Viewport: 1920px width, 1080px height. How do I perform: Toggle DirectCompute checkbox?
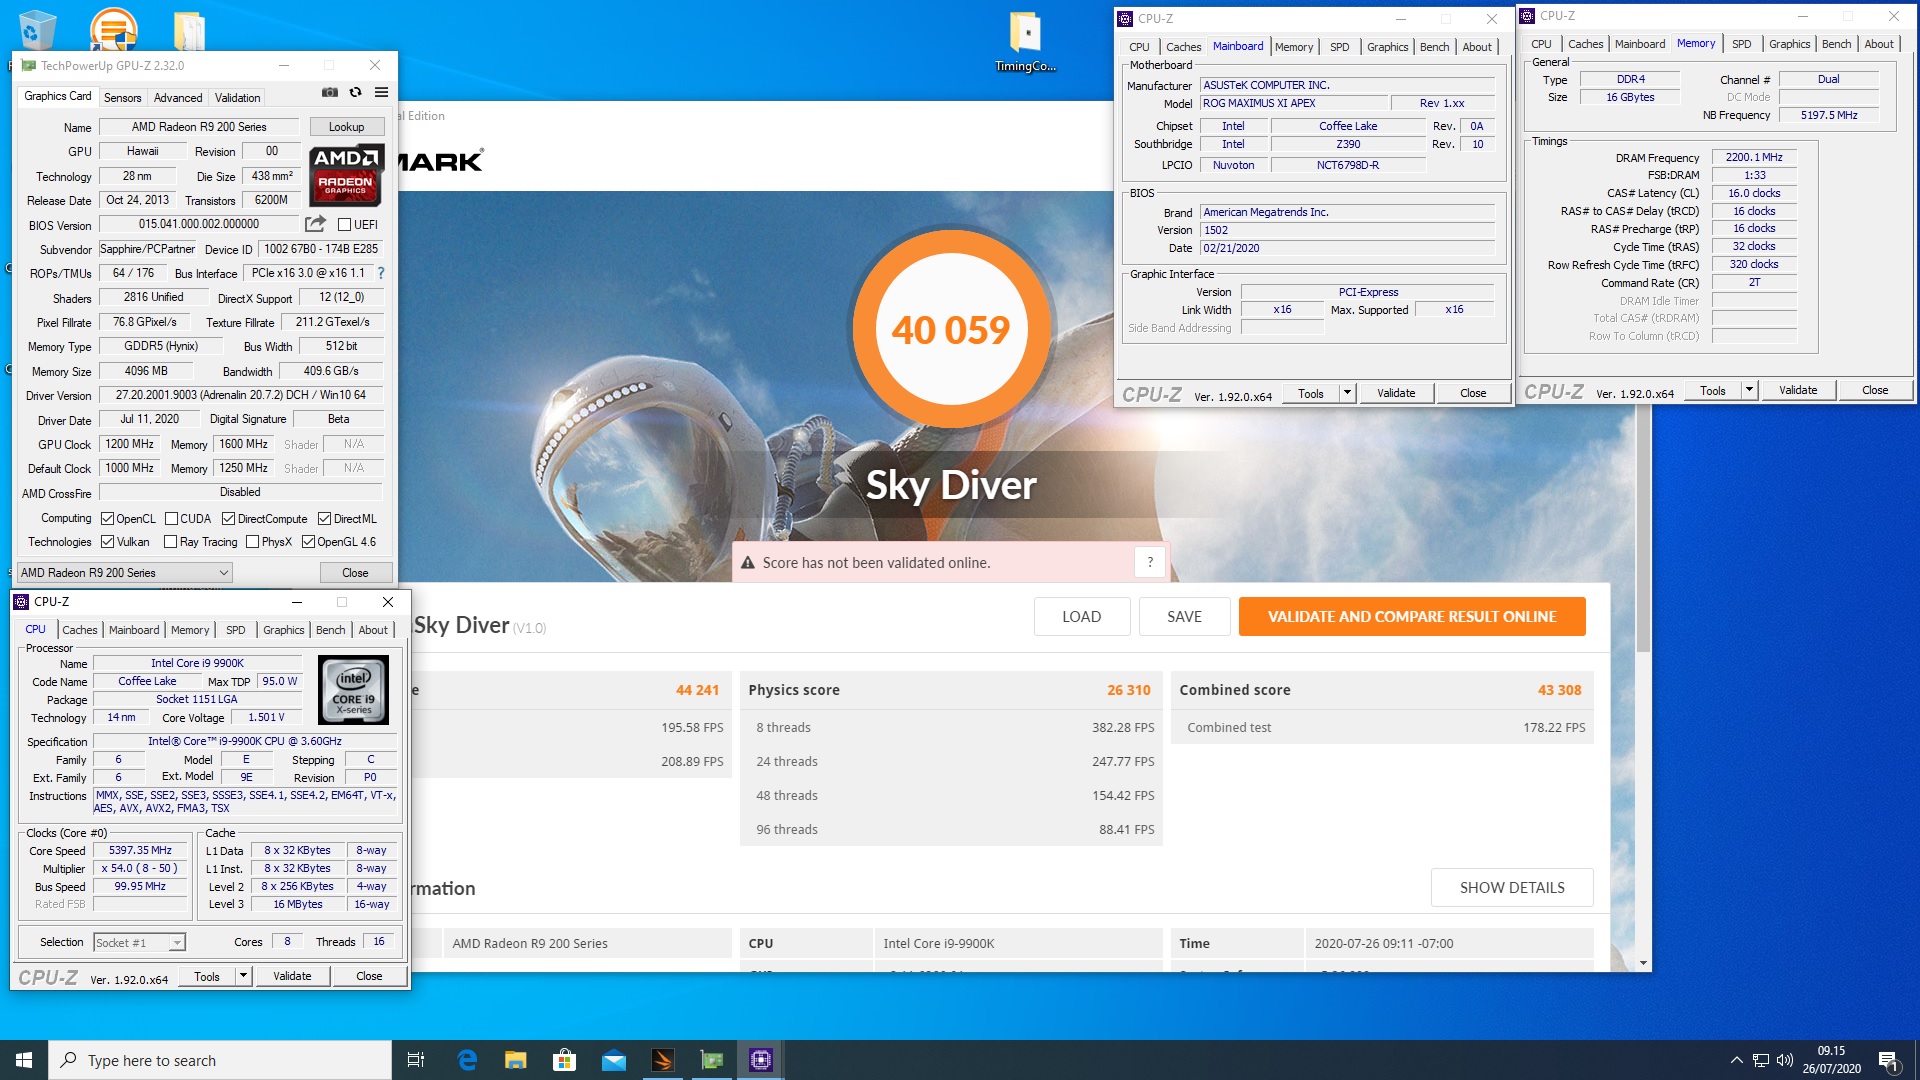[x=228, y=519]
